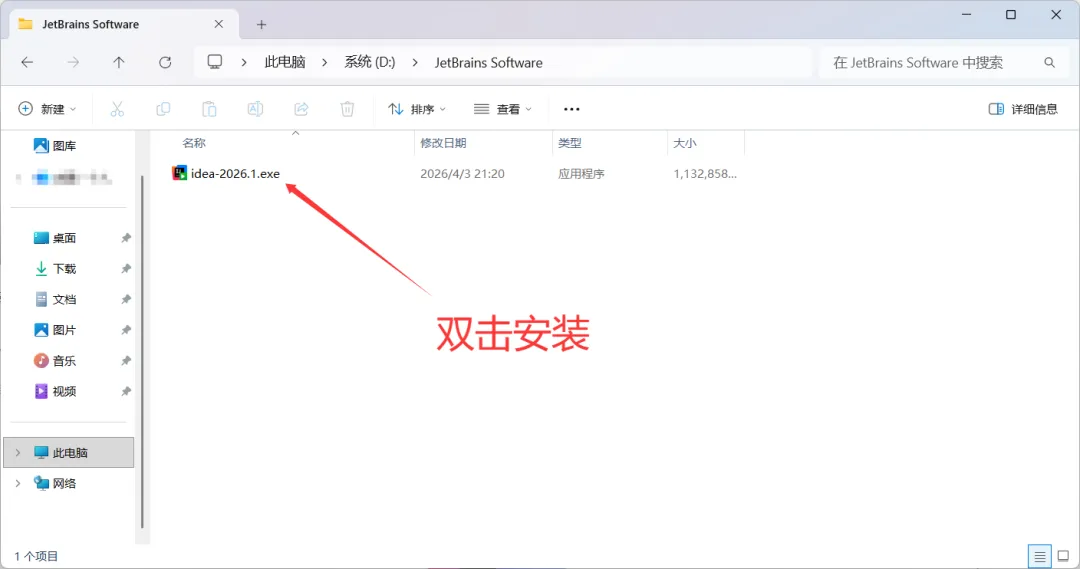The width and height of the screenshot is (1080, 569).
Task: Toggle the 详细信息 details pane
Action: 1023,109
